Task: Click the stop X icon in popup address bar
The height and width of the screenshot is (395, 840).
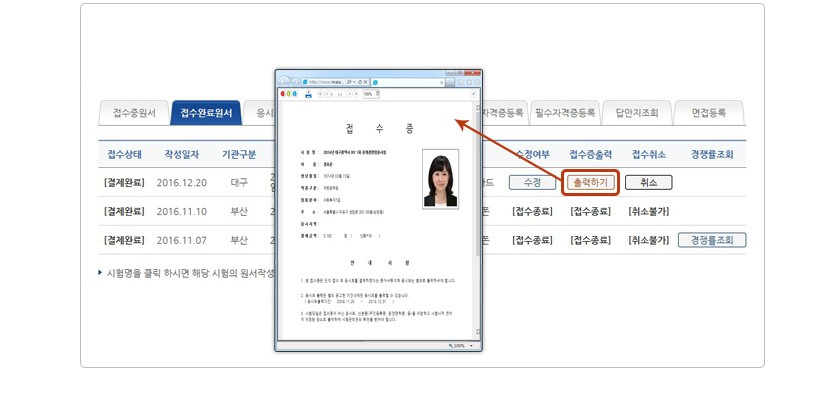Action: (365, 82)
